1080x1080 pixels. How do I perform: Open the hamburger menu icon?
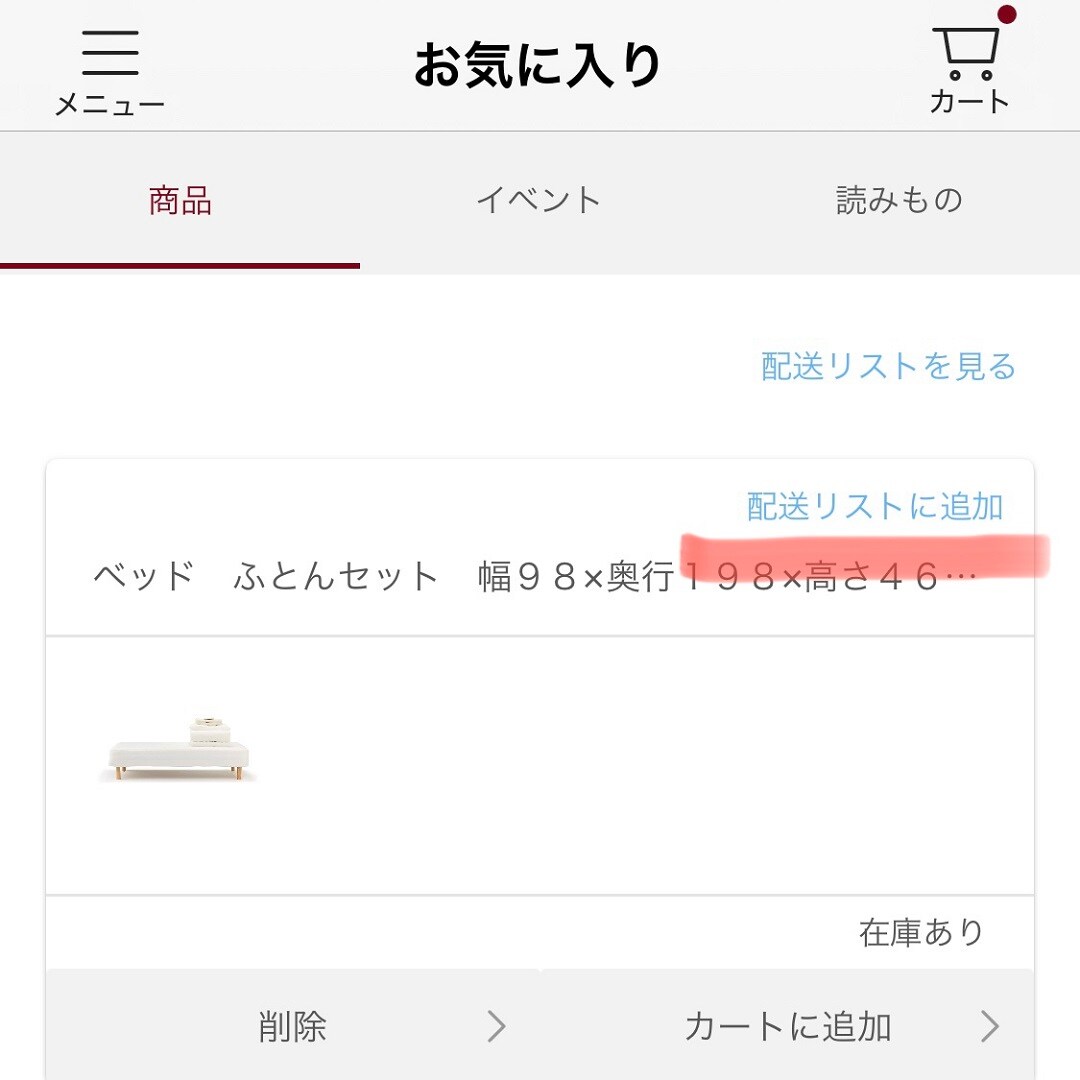110,52
